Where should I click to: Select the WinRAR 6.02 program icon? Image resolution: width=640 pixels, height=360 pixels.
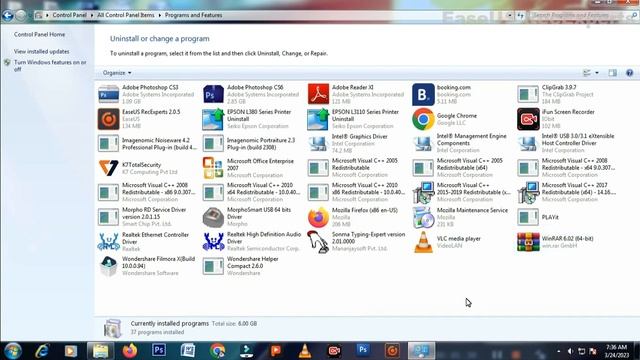click(528, 241)
